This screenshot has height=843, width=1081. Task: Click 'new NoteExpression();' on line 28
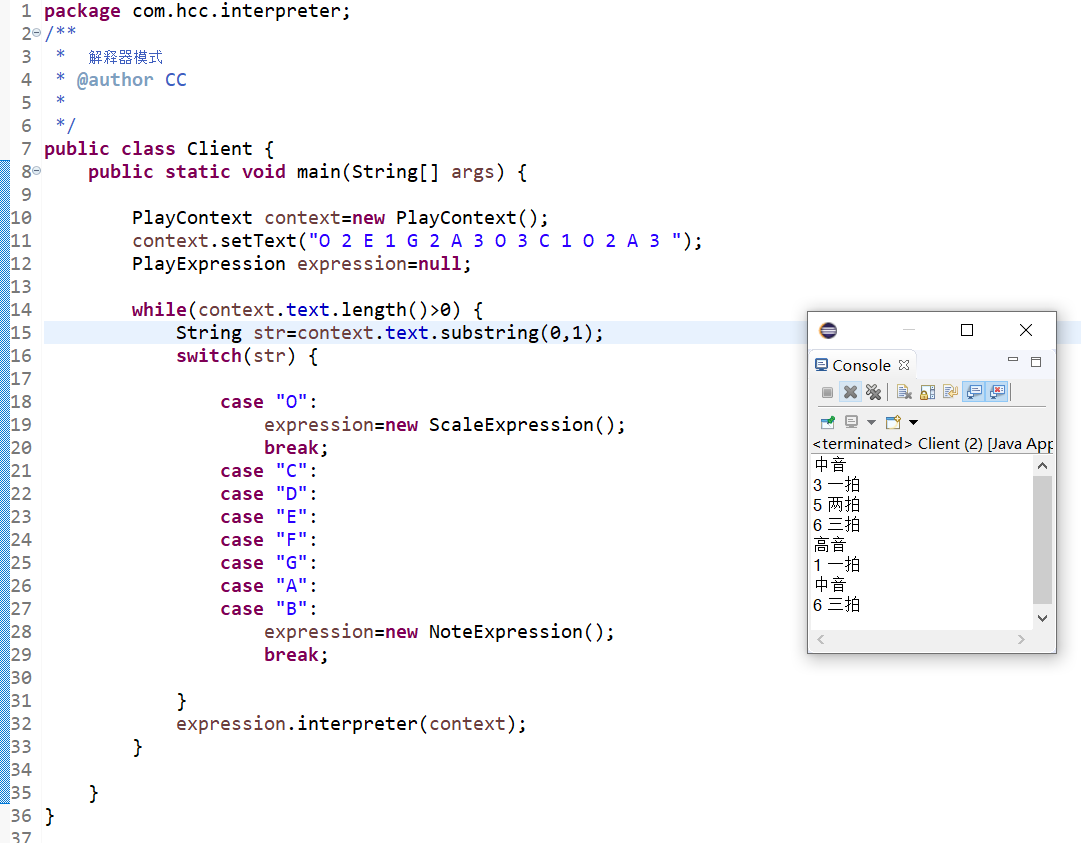point(499,631)
